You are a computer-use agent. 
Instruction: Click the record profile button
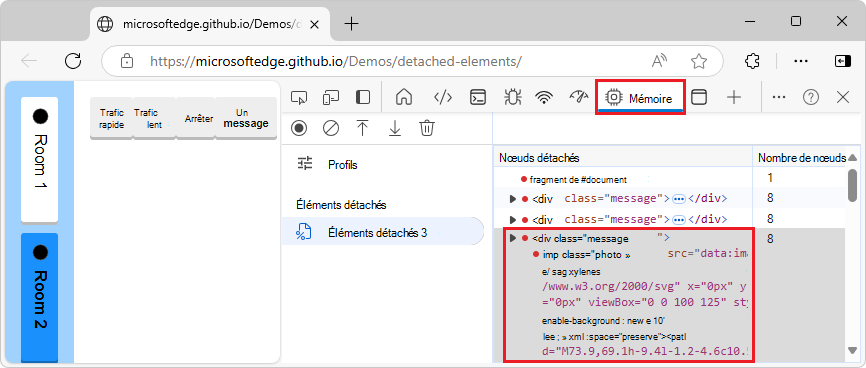click(299, 129)
